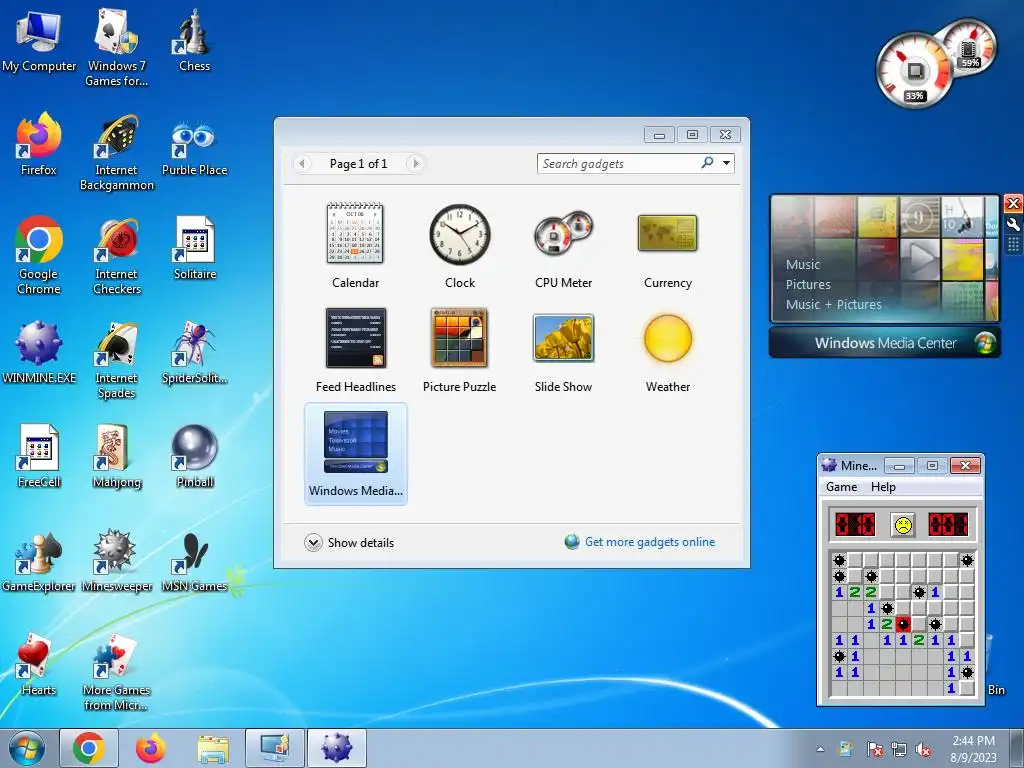Image resolution: width=1024 pixels, height=768 pixels.
Task: Open the WINMINE.EXE desktop icon
Action: tap(39, 351)
